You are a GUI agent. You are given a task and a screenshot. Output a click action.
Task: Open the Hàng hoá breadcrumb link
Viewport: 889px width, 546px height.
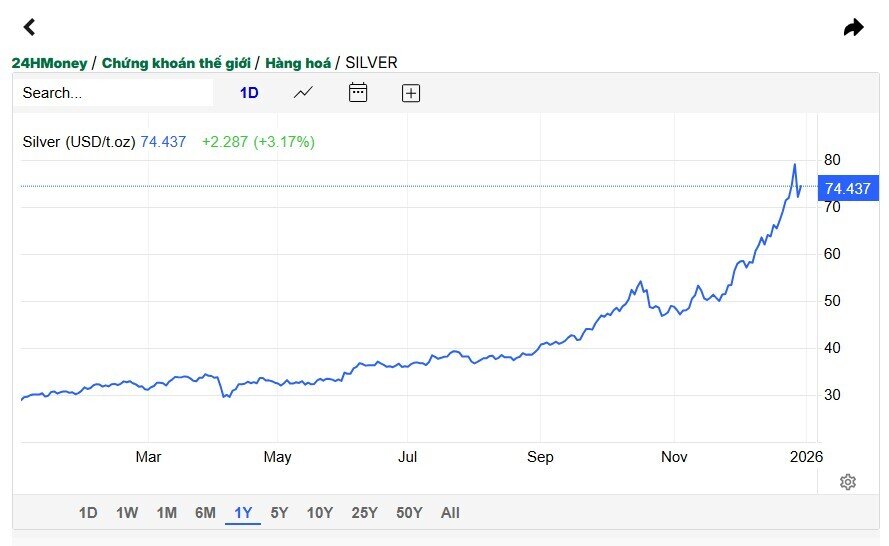pos(298,62)
